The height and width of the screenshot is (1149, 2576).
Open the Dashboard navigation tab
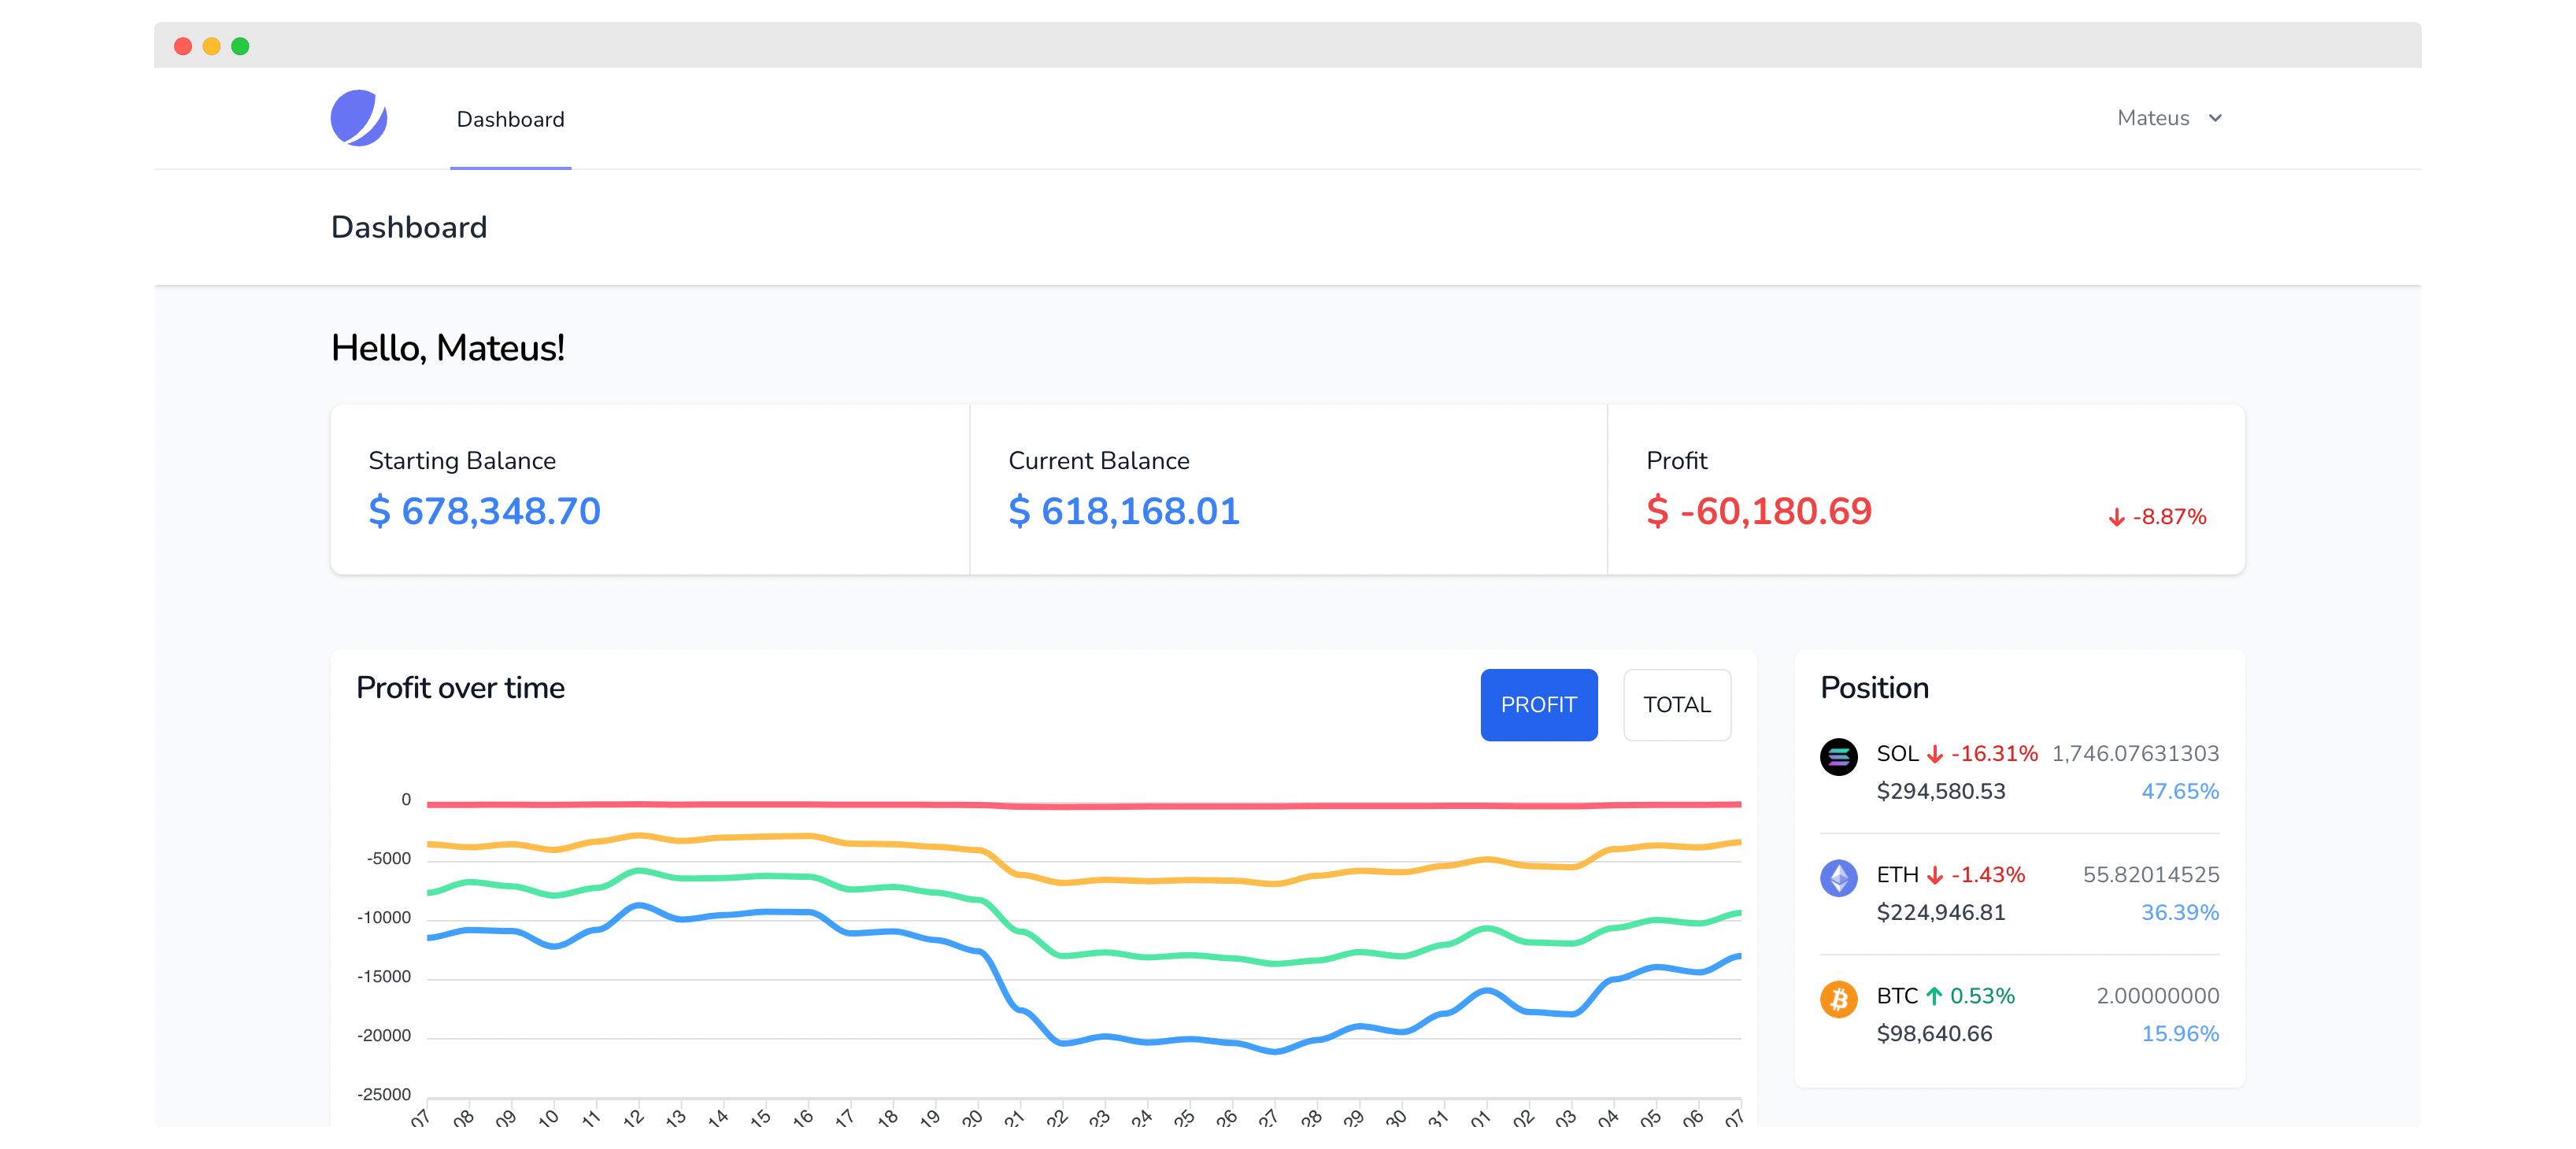pyautogui.click(x=510, y=119)
